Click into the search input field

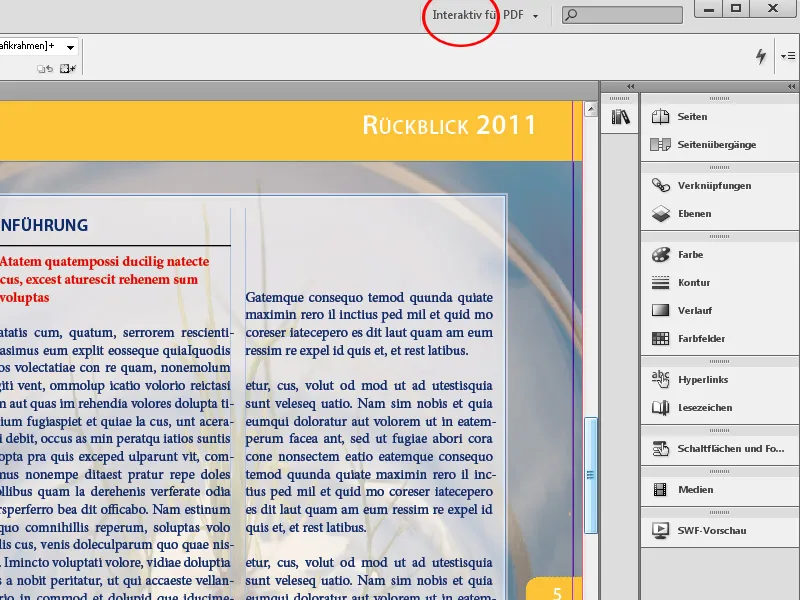click(622, 14)
